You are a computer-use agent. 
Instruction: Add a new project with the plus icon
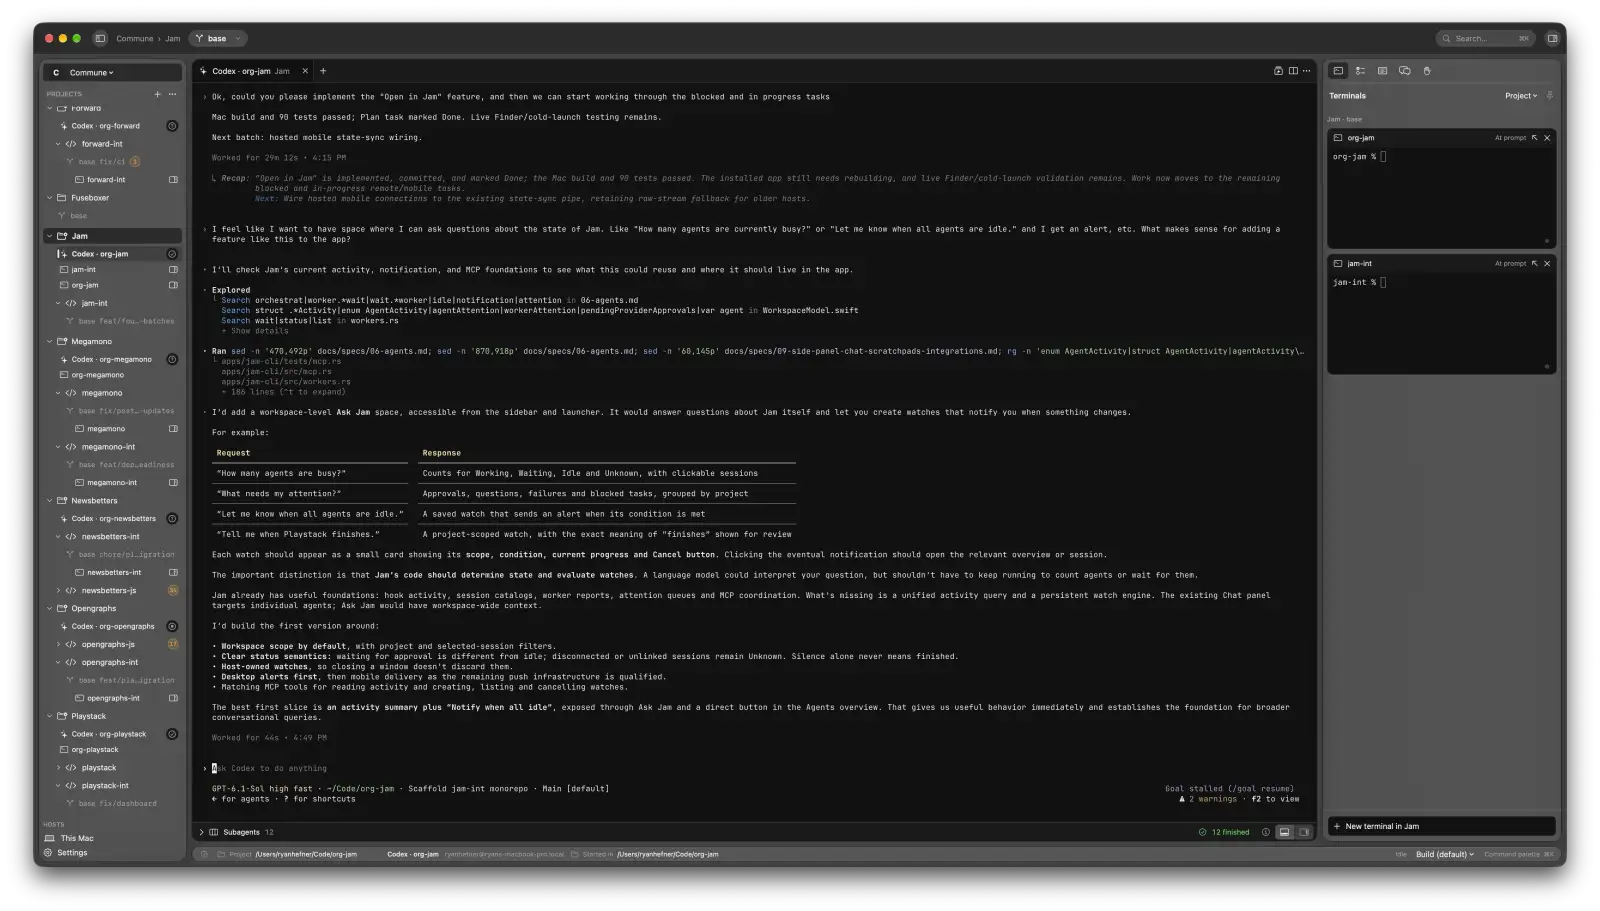tap(157, 94)
